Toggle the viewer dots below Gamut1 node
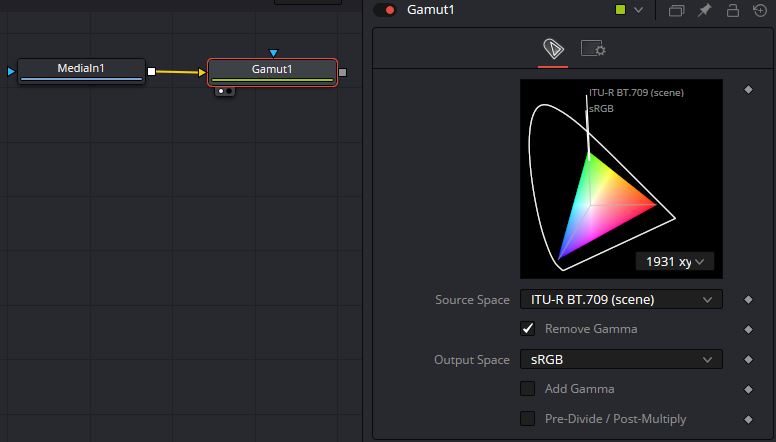The image size is (776, 442). 225,92
